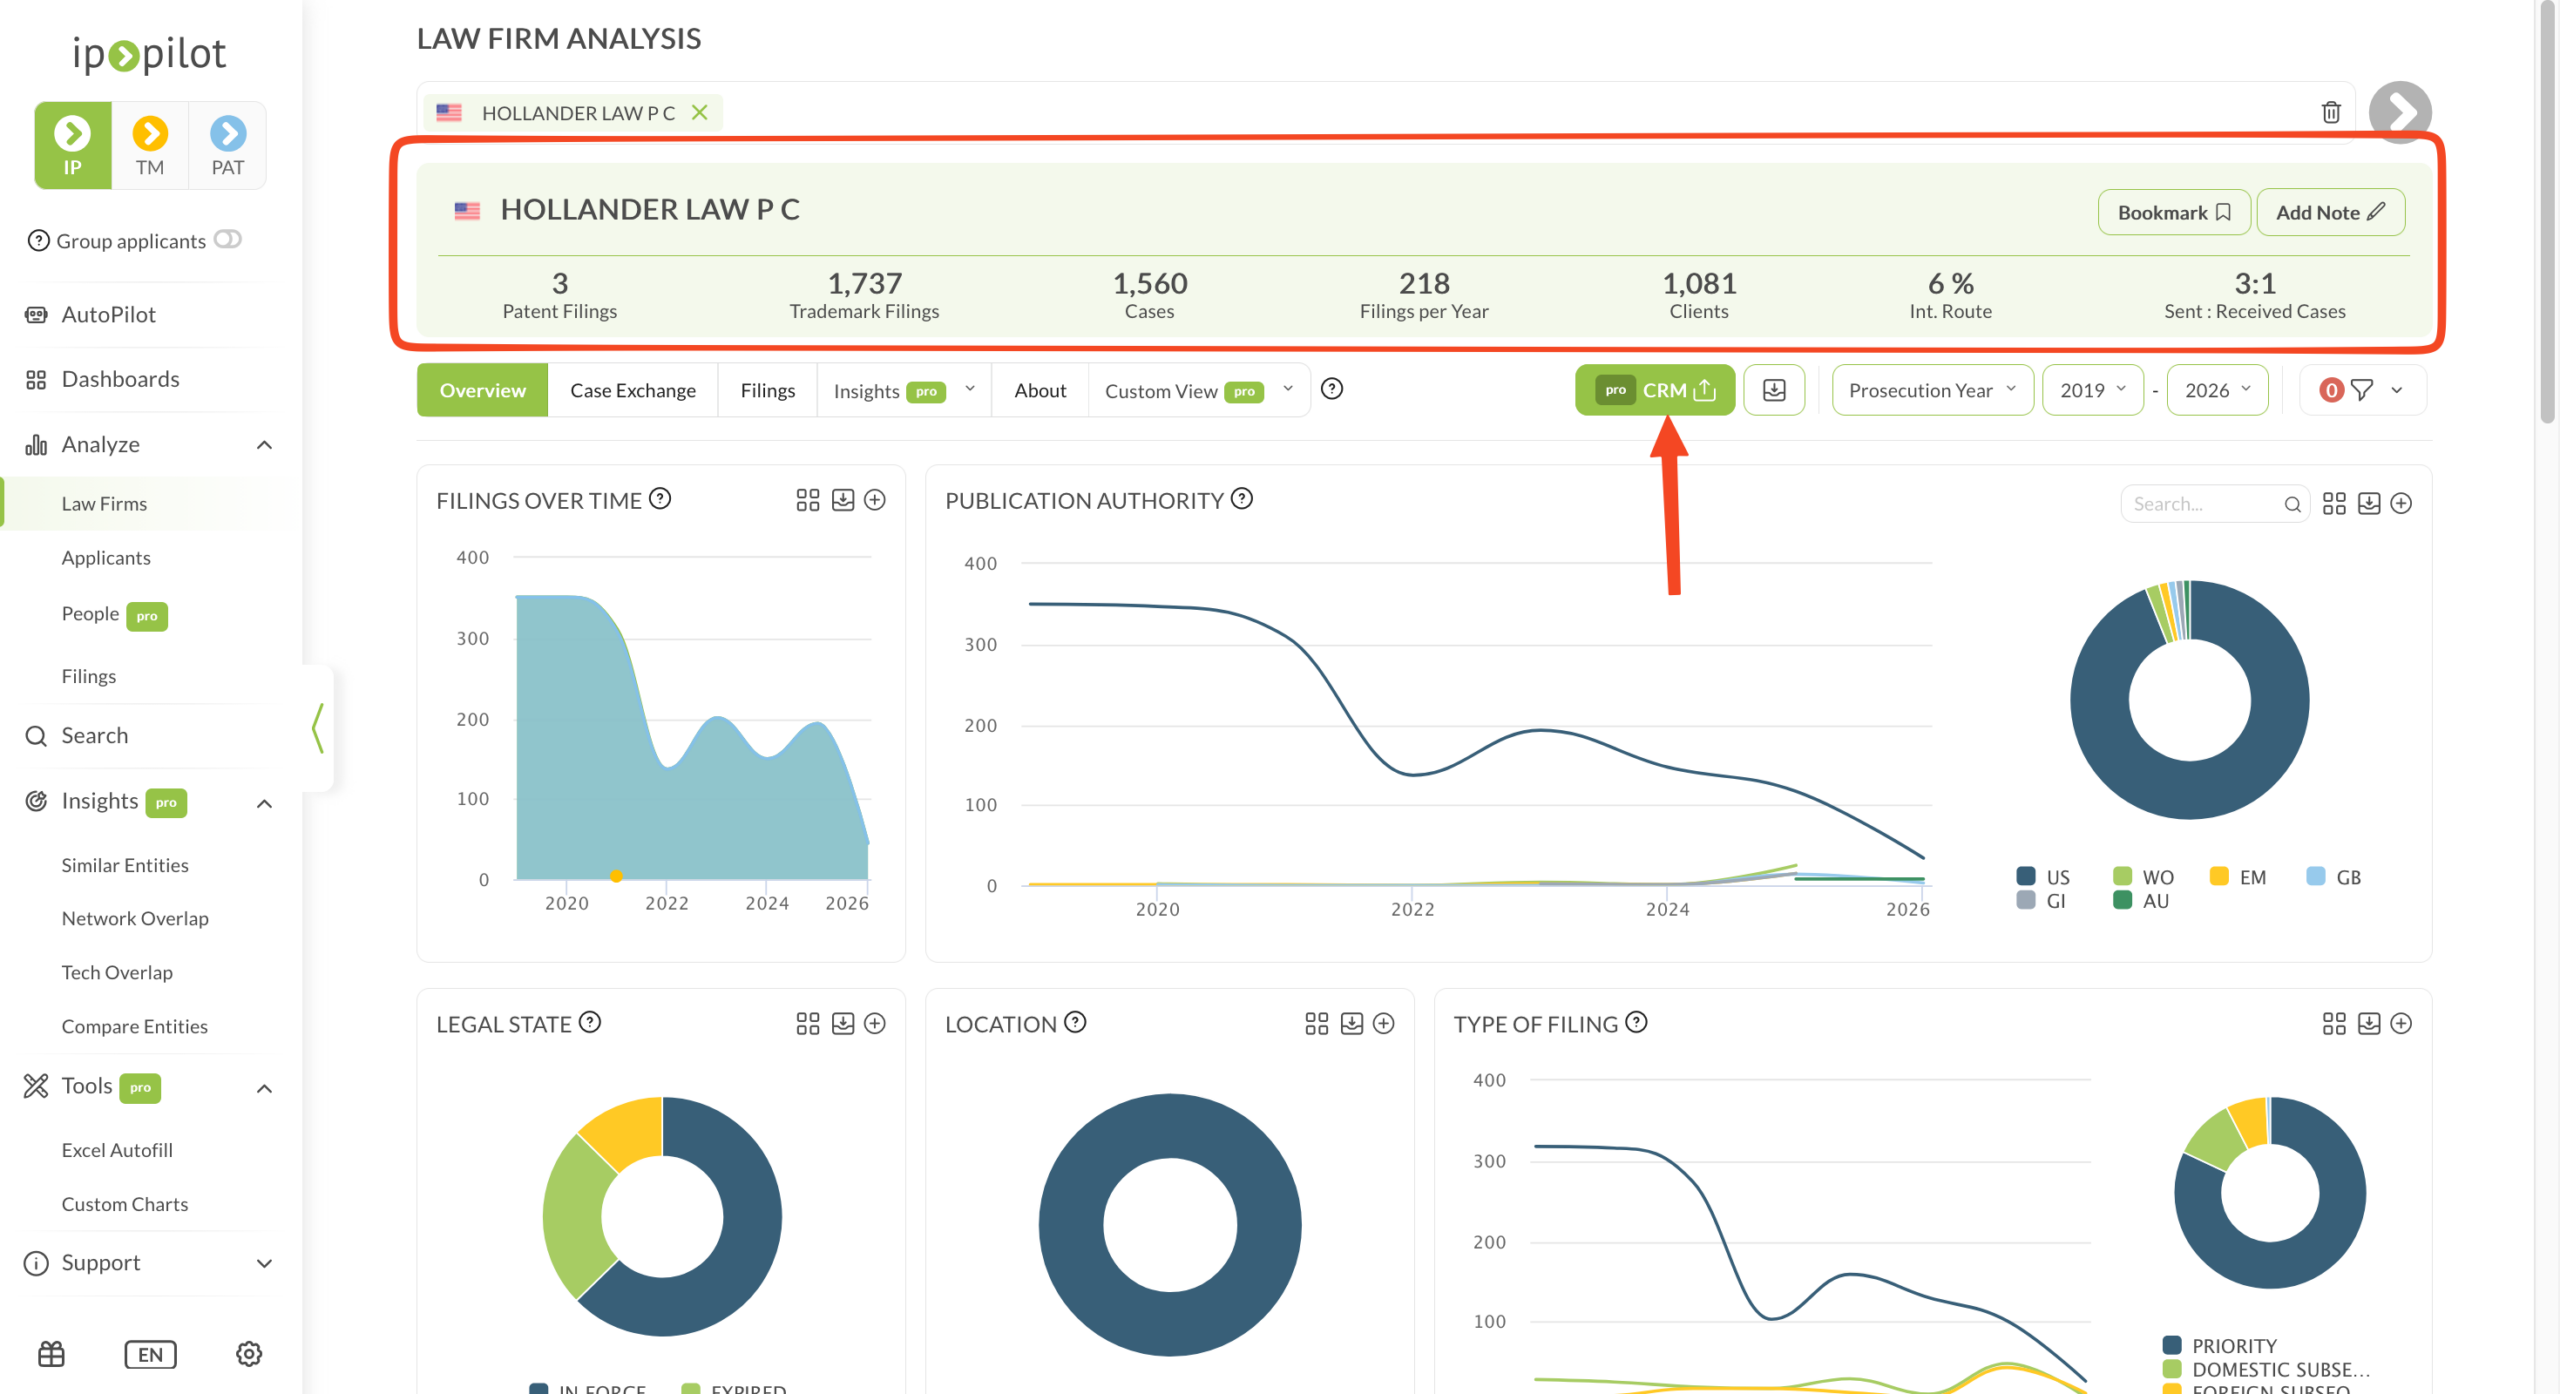Viewport: 2560px width, 1394px height.
Task: Click the trash icon in the search bar
Action: (2331, 112)
